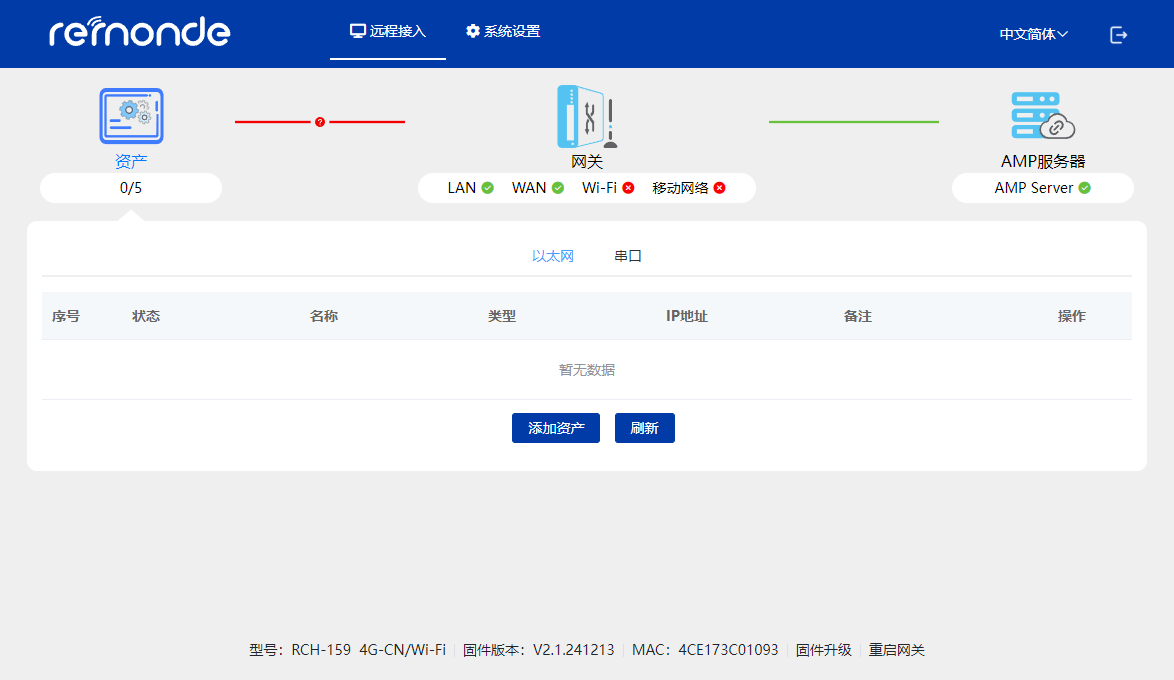Screen dimensions: 1174x680
Task: Click the WAN green status check icon
Action: pyautogui.click(x=558, y=188)
